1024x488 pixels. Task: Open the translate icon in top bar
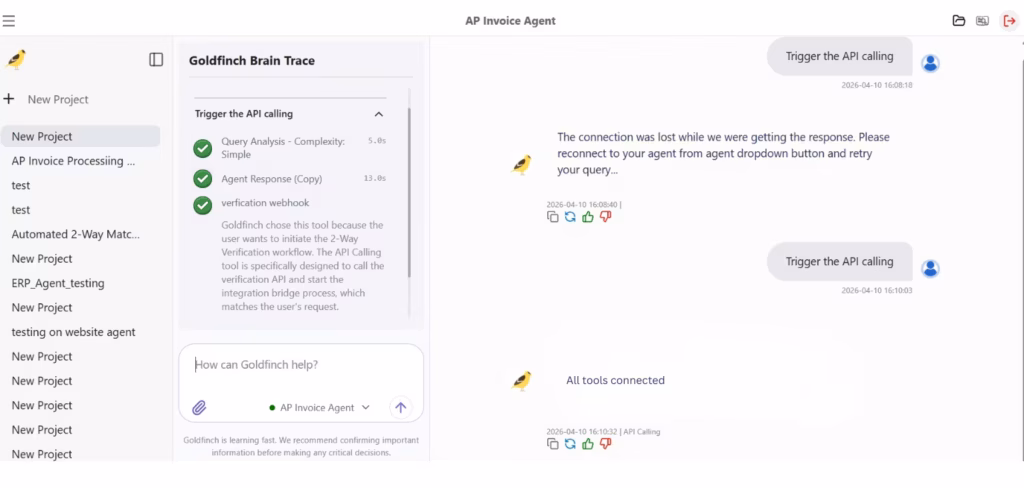(x=982, y=21)
